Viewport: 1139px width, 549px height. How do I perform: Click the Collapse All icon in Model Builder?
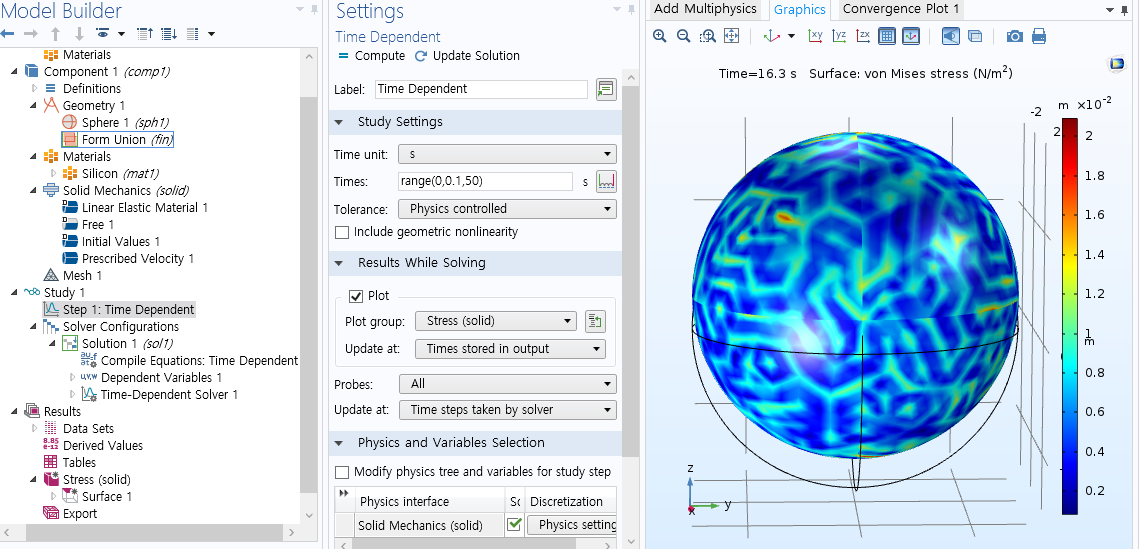(145, 34)
